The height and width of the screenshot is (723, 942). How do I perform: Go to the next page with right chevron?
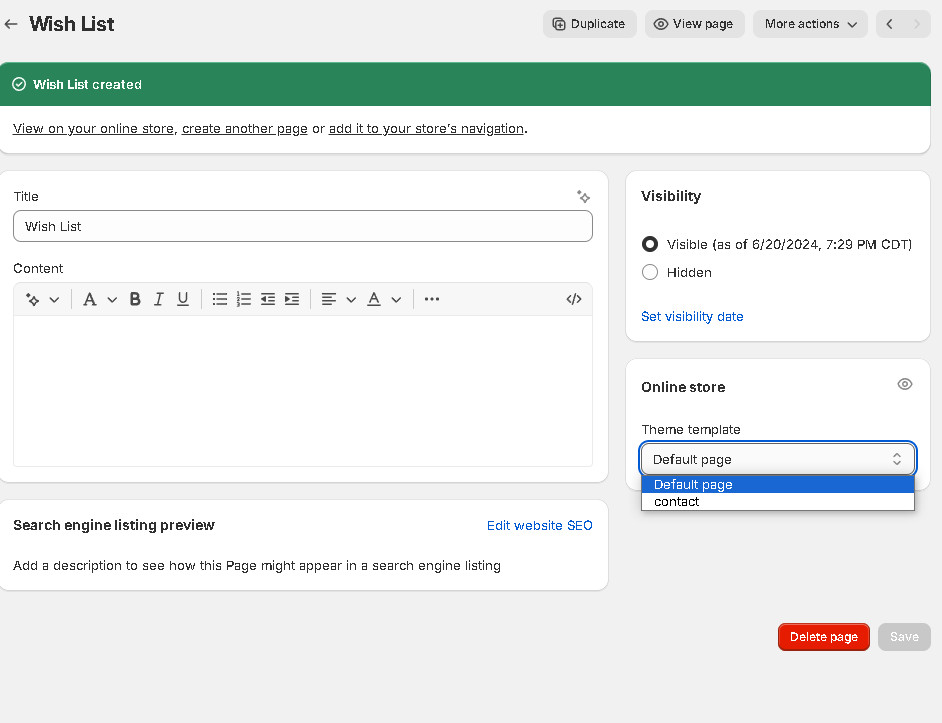coord(917,24)
